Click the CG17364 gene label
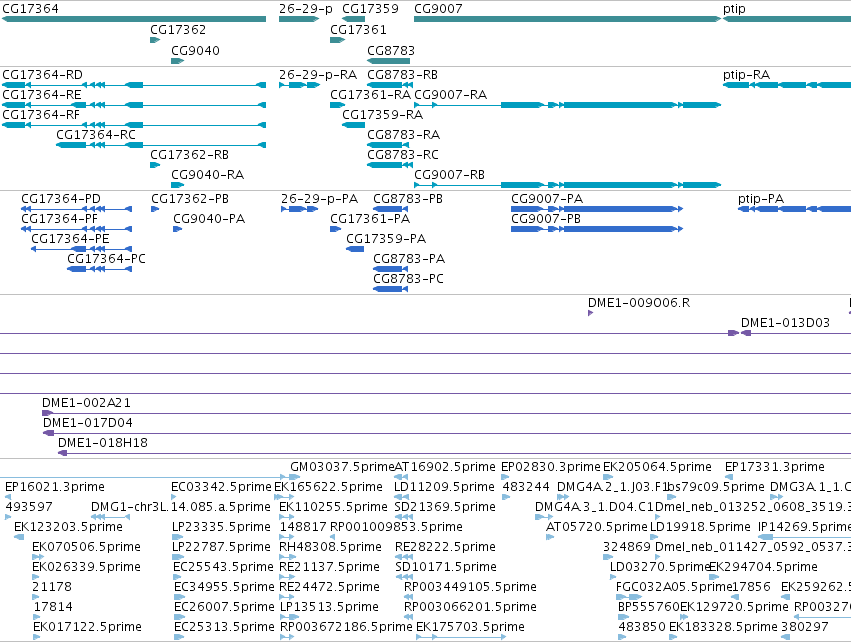 (x=30, y=9)
